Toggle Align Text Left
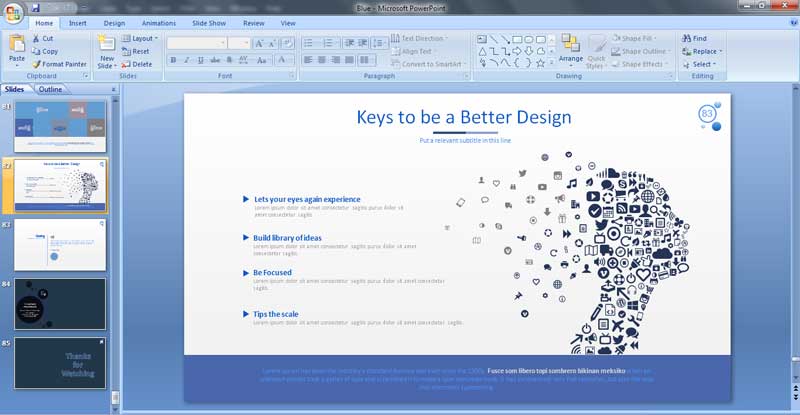The image size is (800, 415). coord(308,60)
